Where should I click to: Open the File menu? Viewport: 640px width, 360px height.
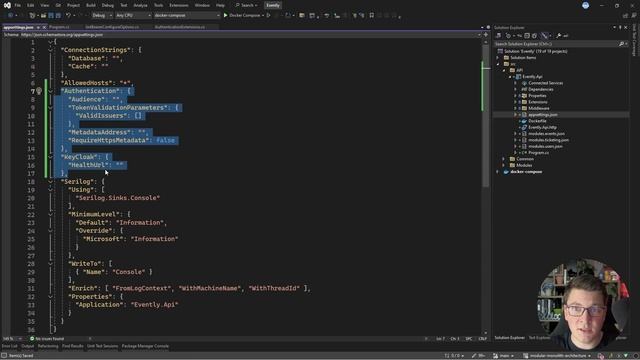(x=18, y=5)
